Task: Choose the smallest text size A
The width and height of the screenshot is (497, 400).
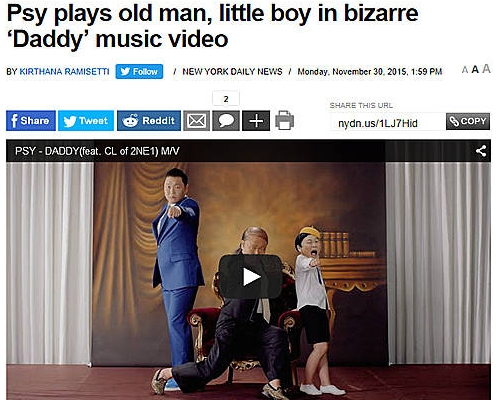Action: pos(464,70)
